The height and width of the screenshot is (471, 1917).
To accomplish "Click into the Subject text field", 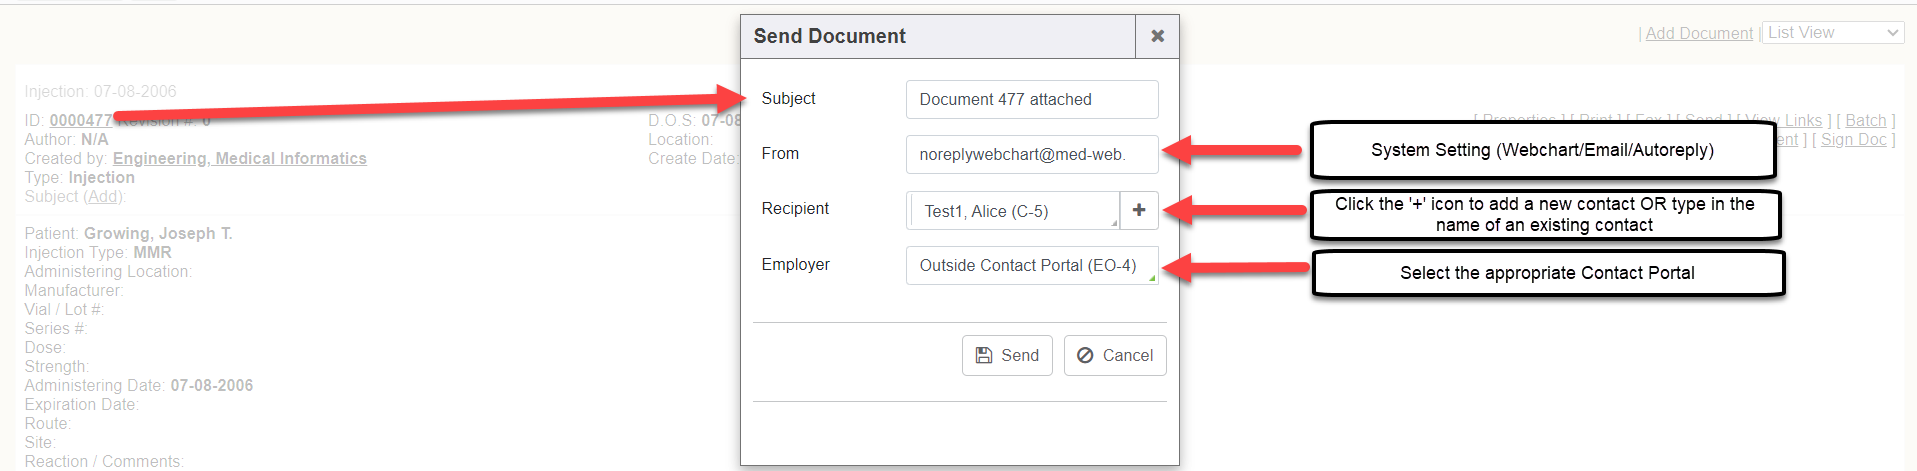I will point(1031,100).
